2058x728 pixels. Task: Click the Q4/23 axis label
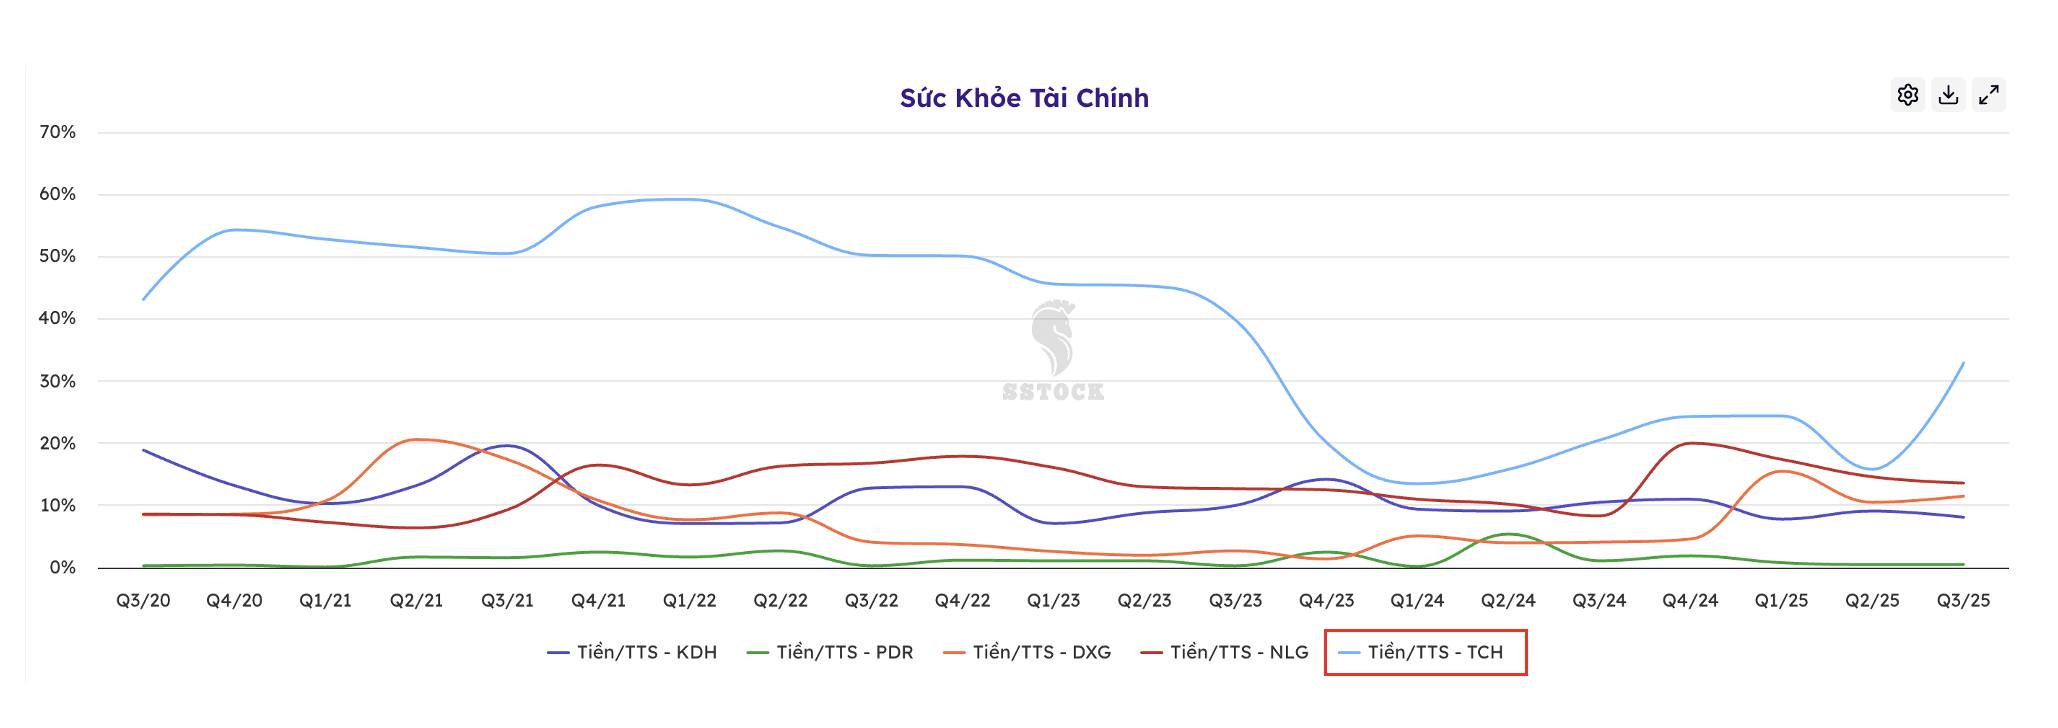pos(1326,601)
